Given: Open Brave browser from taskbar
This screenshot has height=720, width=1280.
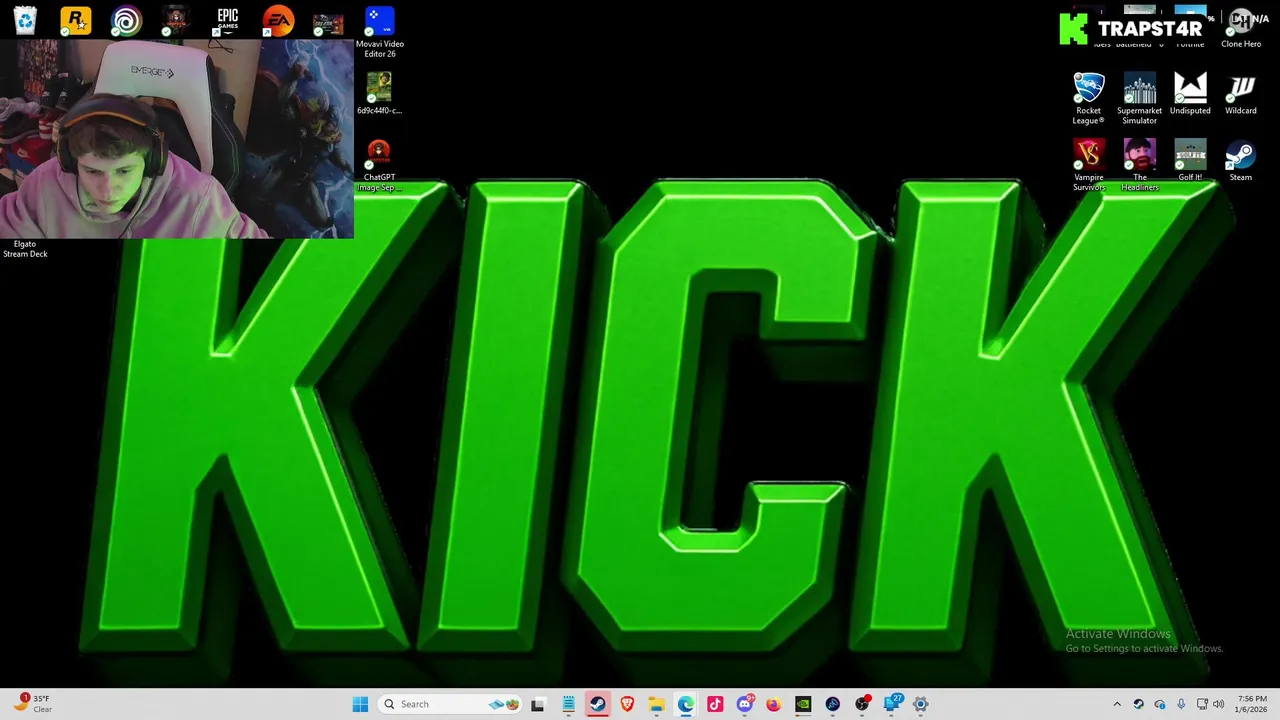Looking at the screenshot, I should coord(627,704).
